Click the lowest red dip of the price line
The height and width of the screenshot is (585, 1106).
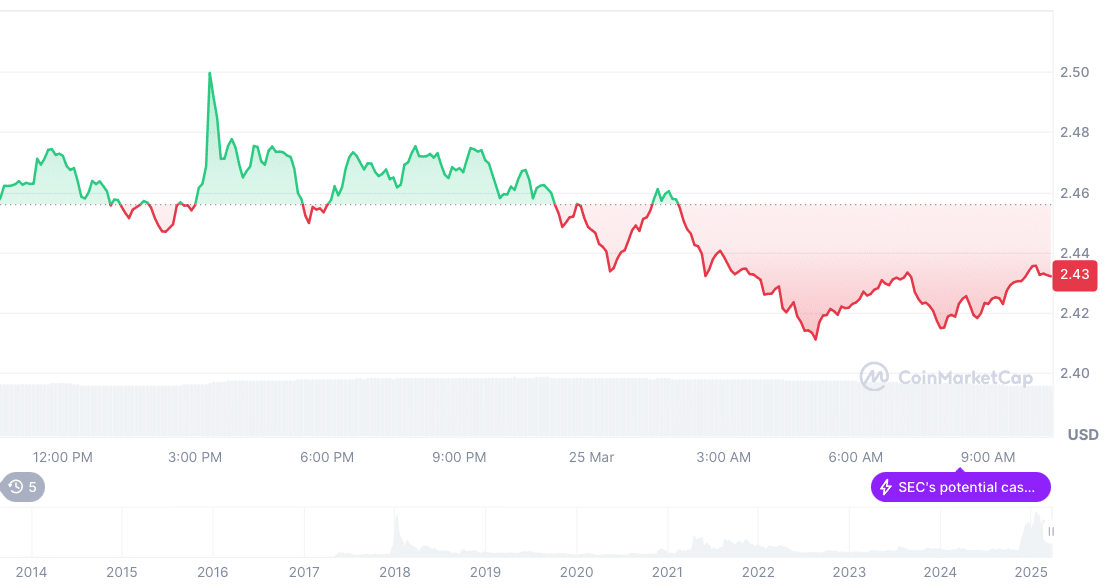(x=816, y=339)
